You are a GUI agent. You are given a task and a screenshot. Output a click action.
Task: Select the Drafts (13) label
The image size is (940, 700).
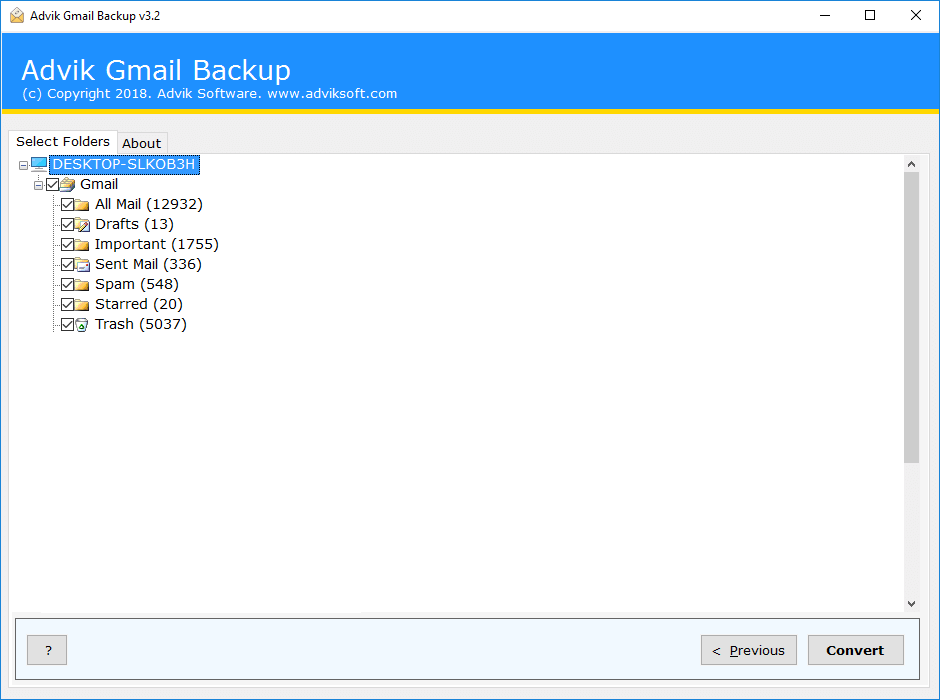coord(134,224)
